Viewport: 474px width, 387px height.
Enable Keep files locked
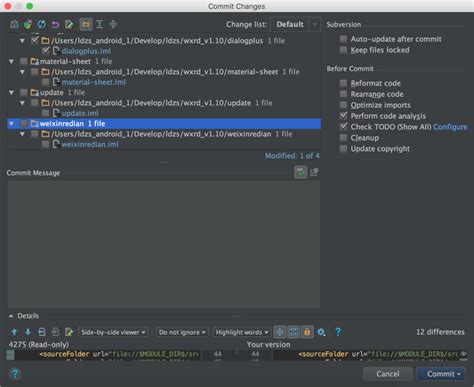343,50
